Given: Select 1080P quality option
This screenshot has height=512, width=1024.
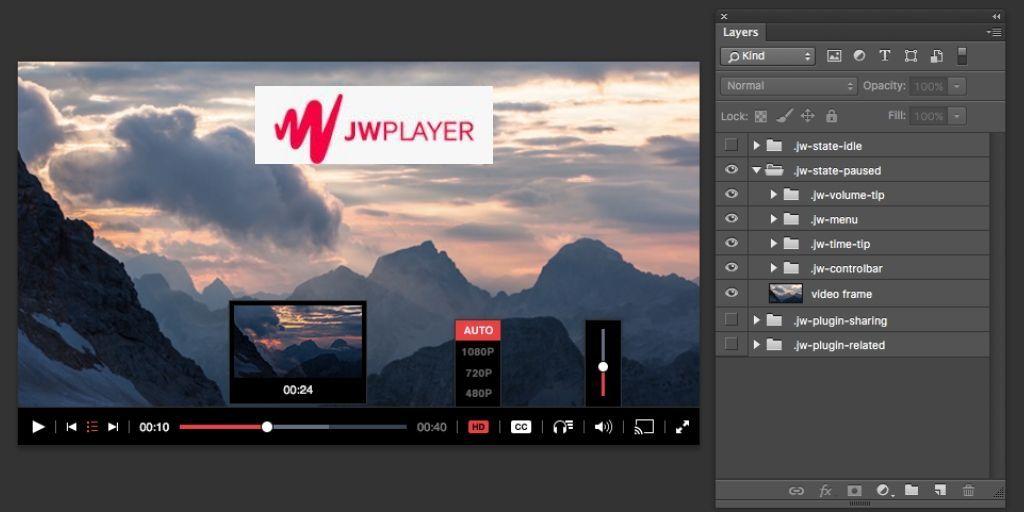Looking at the screenshot, I should point(478,352).
